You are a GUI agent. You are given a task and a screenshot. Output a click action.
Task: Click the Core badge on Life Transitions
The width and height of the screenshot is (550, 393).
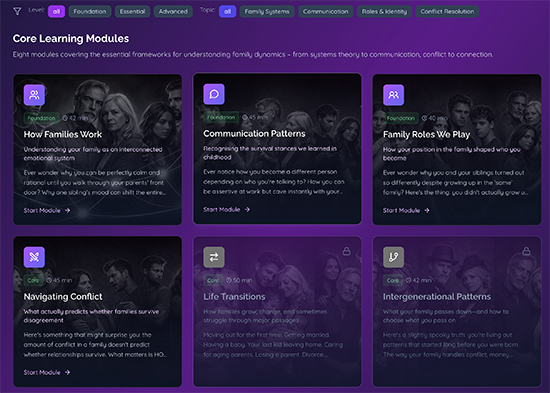tap(213, 280)
